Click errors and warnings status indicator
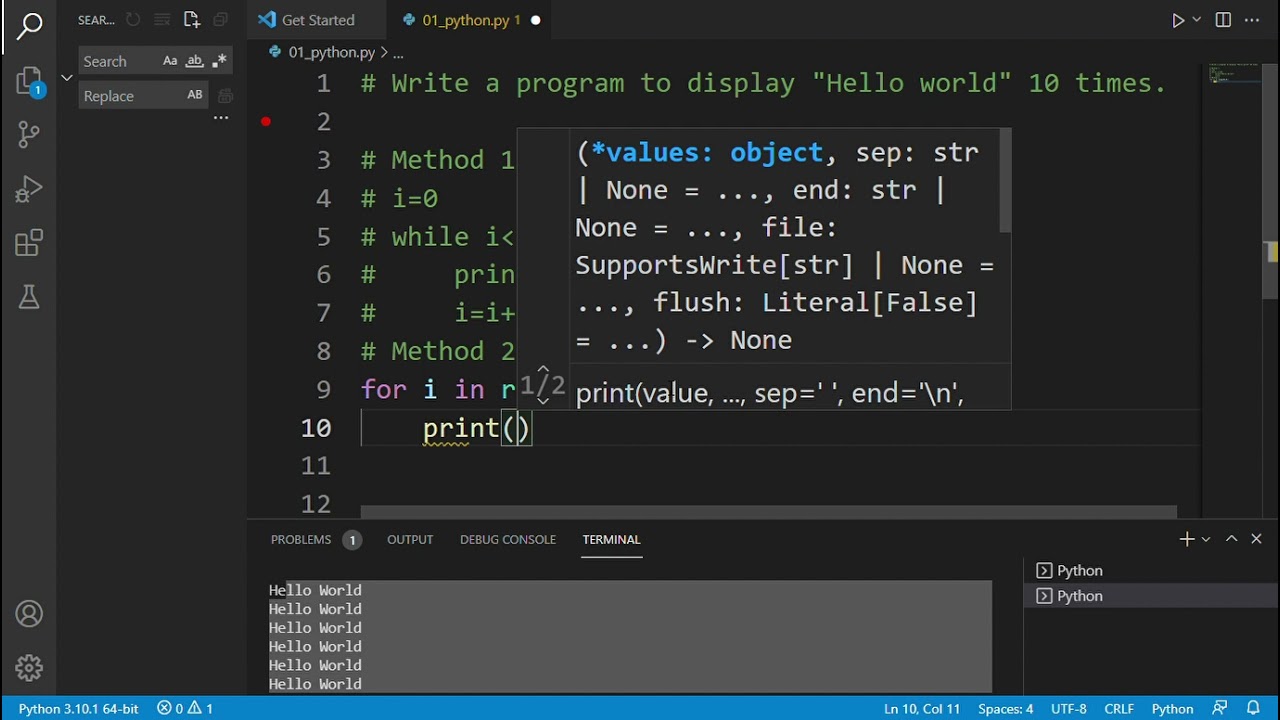The width and height of the screenshot is (1280, 720). 185,708
